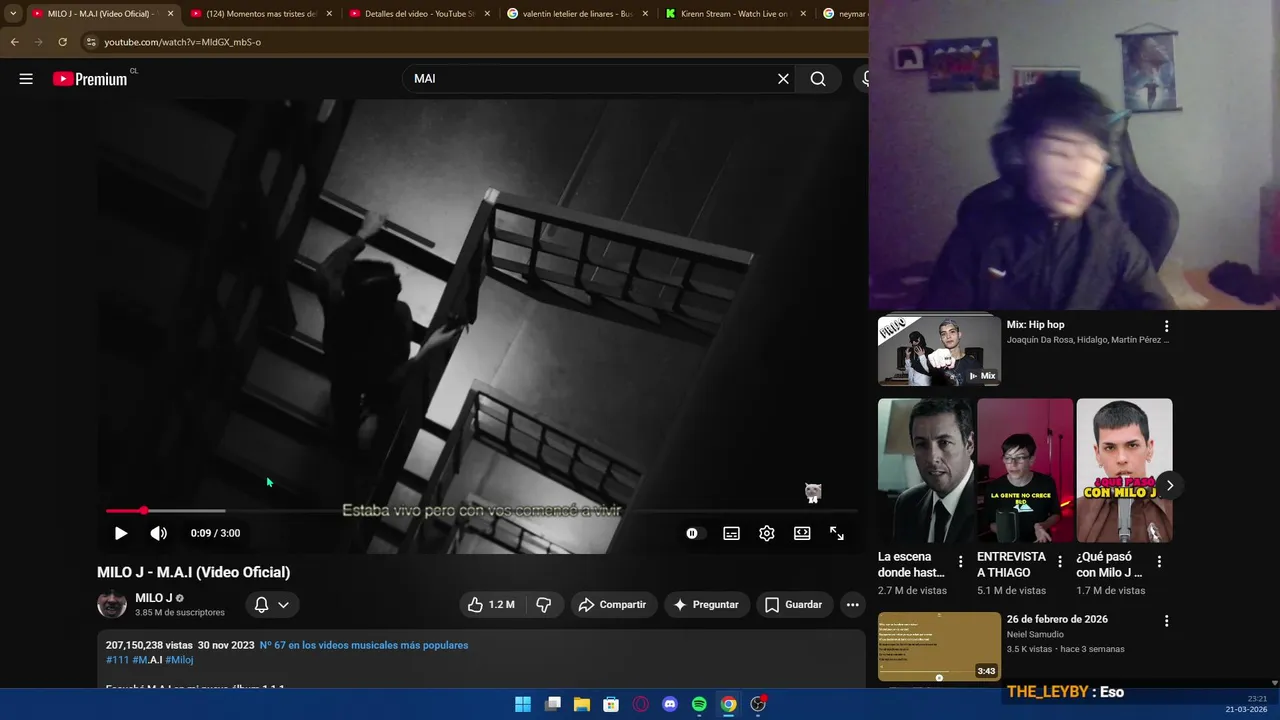
Task: Open 'ENTREVISTA A THIAGO' short
Action: pos(1025,471)
